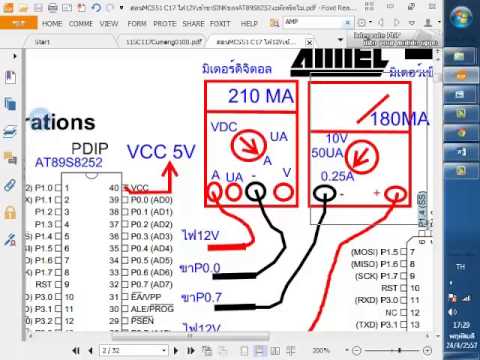Switch to the 11SC117Cumeng0308.pdf tab
Image resolution: width=480 pixels, height=360 pixels.
pyautogui.click(x=164, y=42)
